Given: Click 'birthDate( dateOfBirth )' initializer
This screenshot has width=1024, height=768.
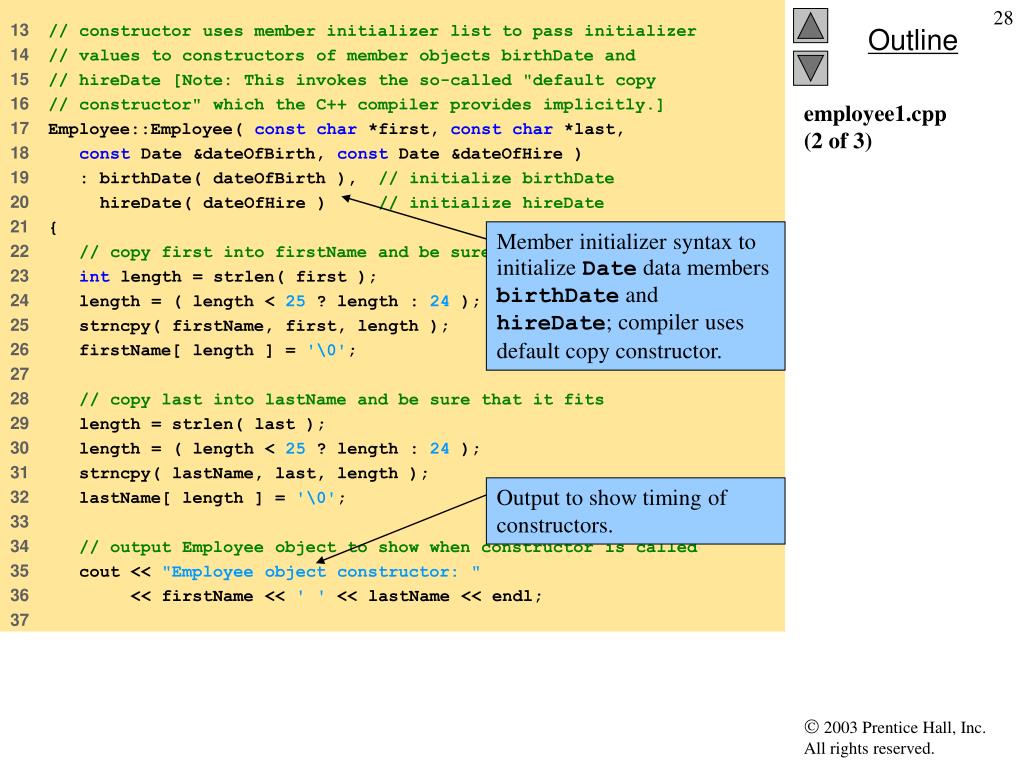Looking at the screenshot, I should [222, 178].
